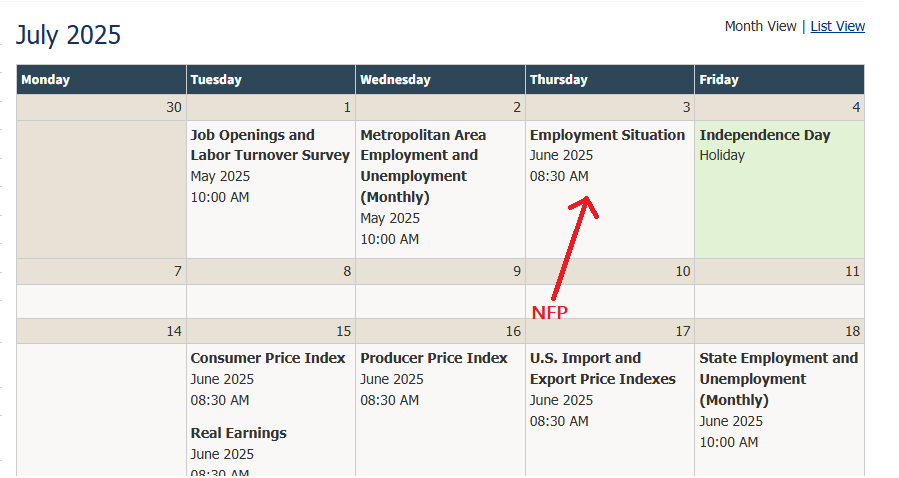
Task: Open State Employment and Unemployment (Monthly)
Action: 778,378
